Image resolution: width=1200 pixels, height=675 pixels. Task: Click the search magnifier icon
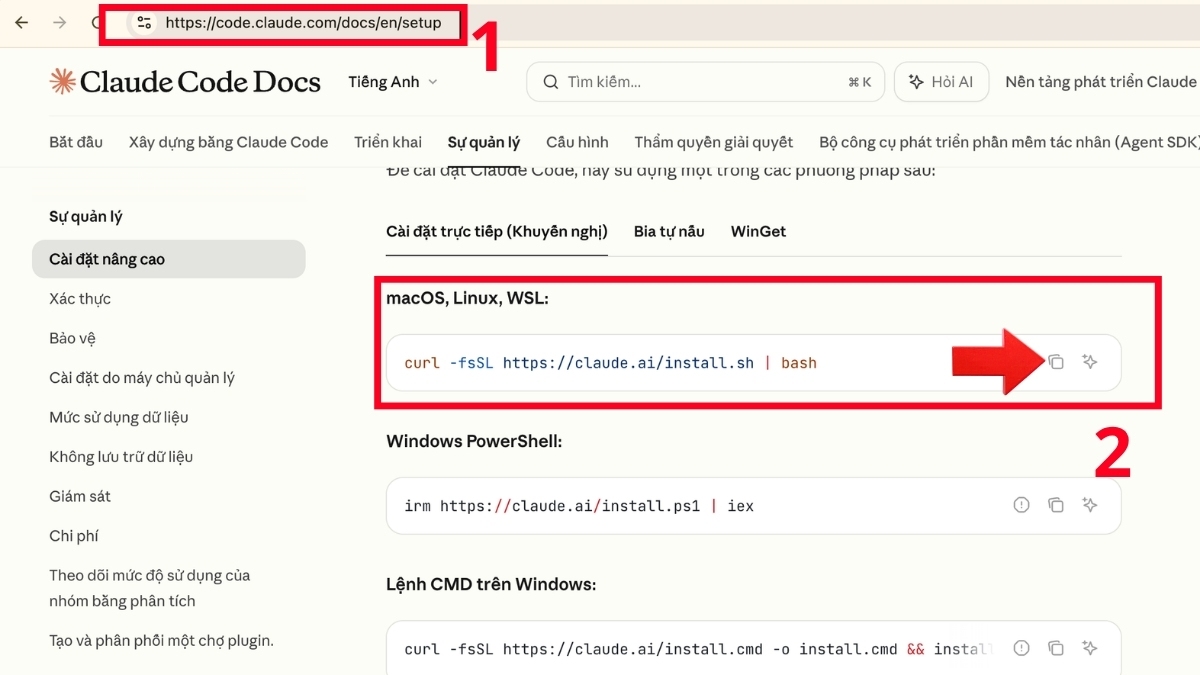(x=551, y=82)
